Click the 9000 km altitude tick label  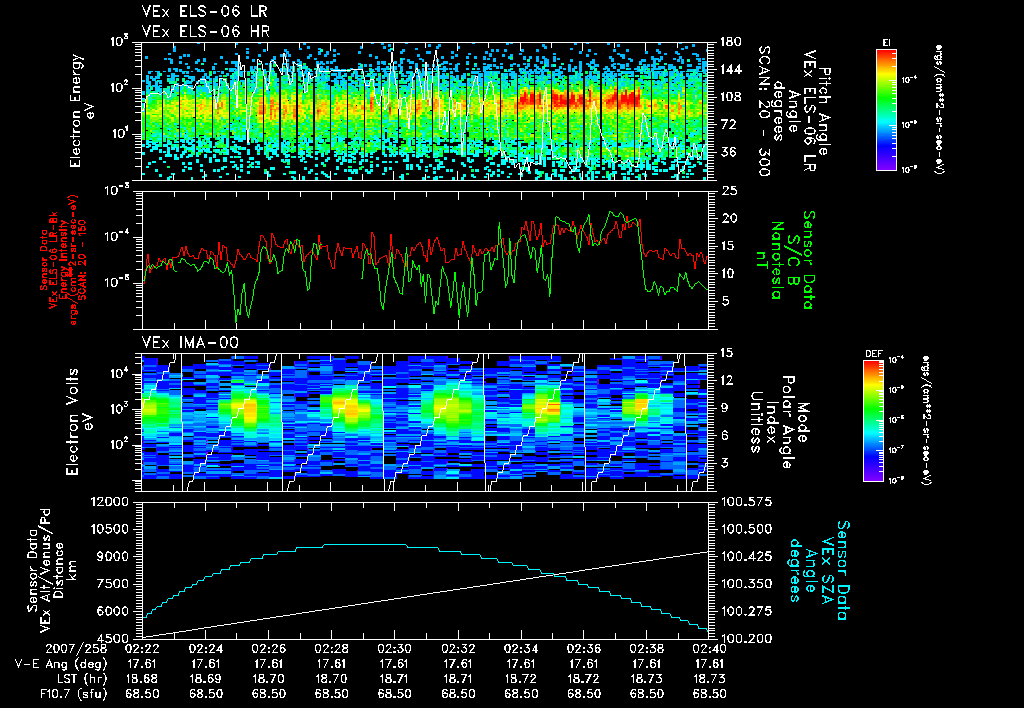click(x=114, y=556)
